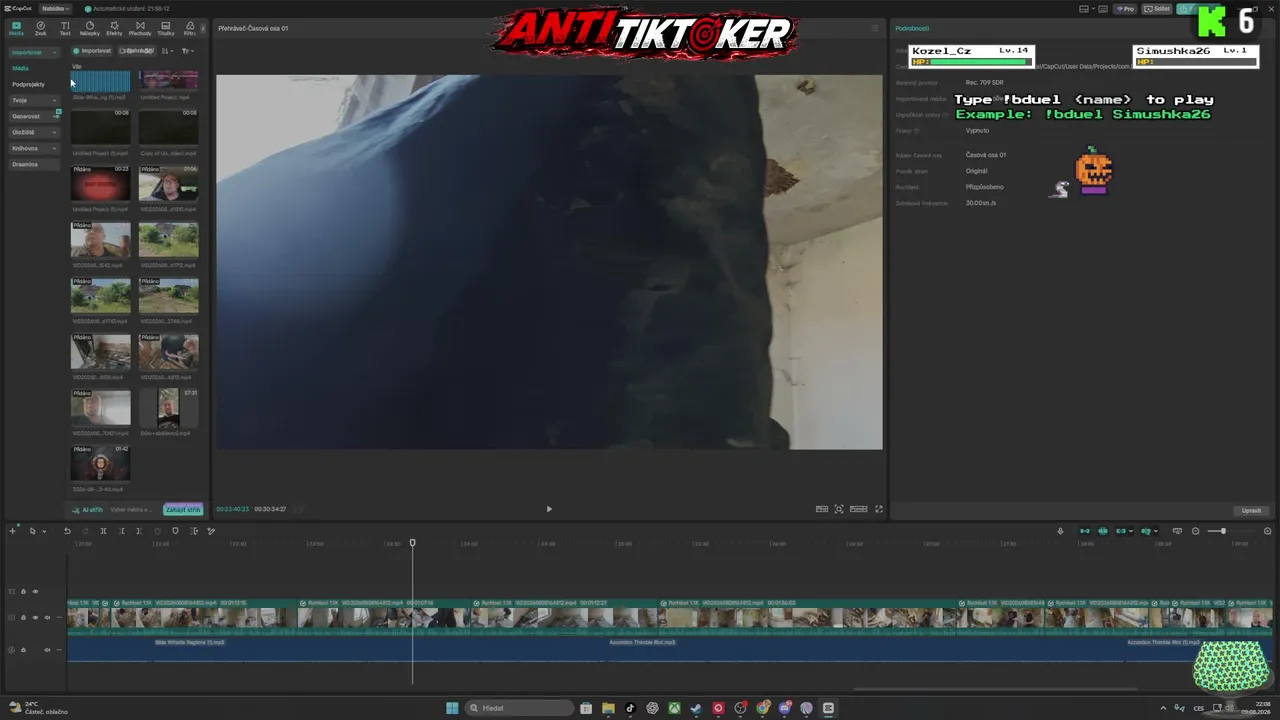The height and width of the screenshot is (720, 1280).
Task: Show more tabs with the chevron arrow
Action: tap(203, 28)
